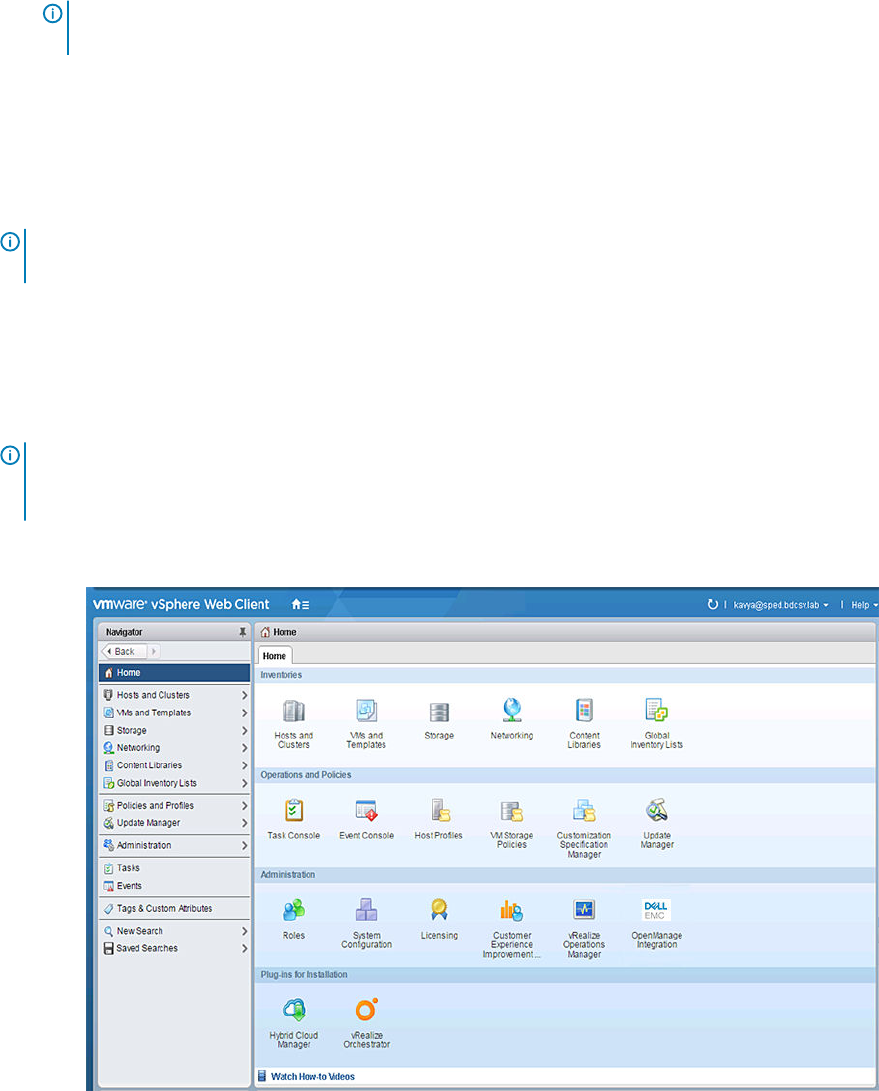The image size is (879, 1091).
Task: Expand the Networking navigator arrow
Action: (244, 748)
